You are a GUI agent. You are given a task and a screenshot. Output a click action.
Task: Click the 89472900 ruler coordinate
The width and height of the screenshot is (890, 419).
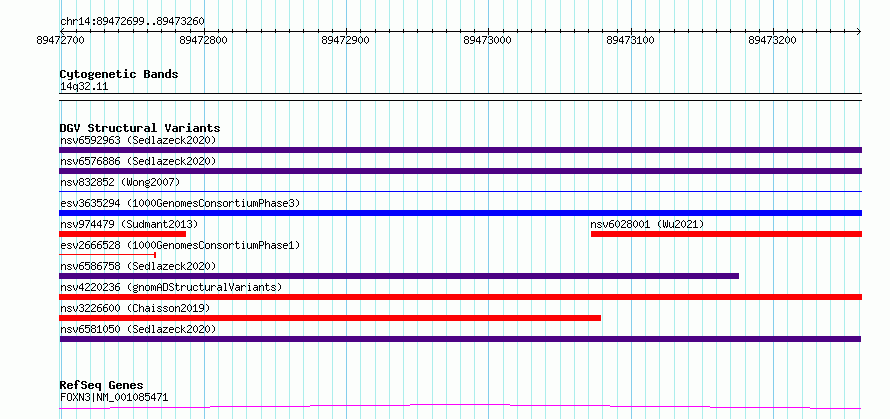[345, 40]
